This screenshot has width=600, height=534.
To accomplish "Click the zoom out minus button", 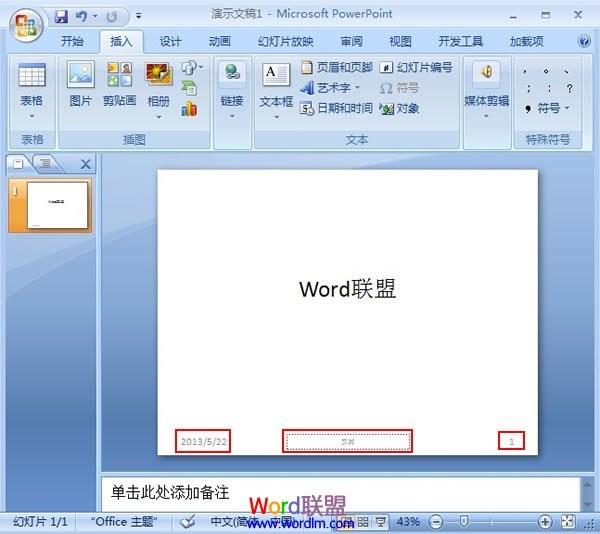I will coord(435,522).
